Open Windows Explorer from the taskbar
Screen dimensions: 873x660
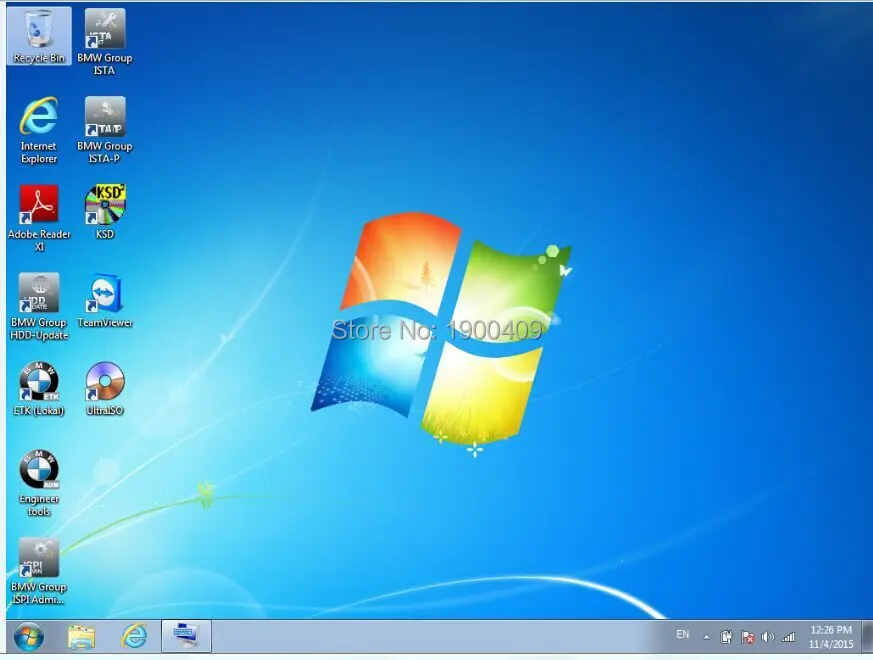click(81, 637)
